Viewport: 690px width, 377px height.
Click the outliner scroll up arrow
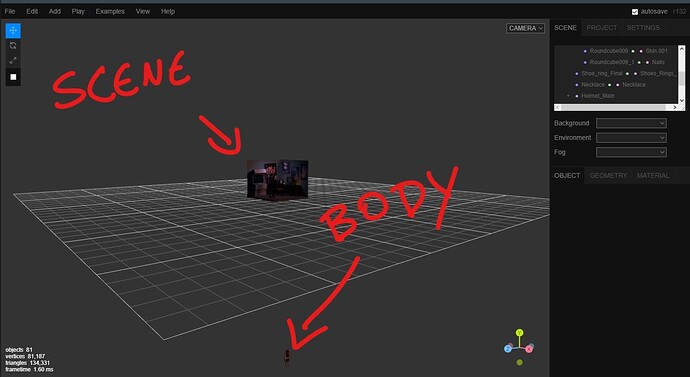682,49
